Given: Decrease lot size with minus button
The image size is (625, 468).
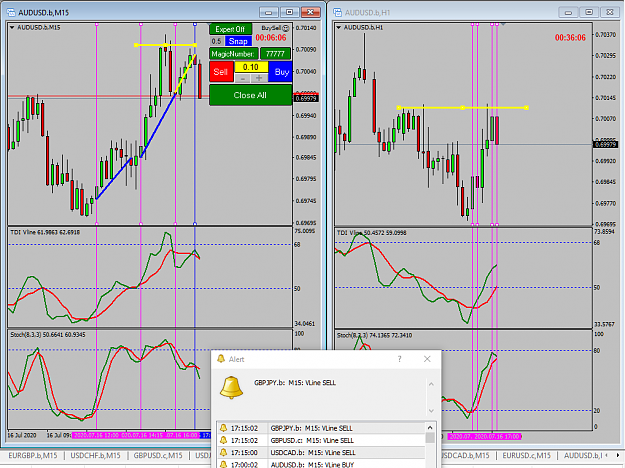Looking at the screenshot, I should [243, 78].
